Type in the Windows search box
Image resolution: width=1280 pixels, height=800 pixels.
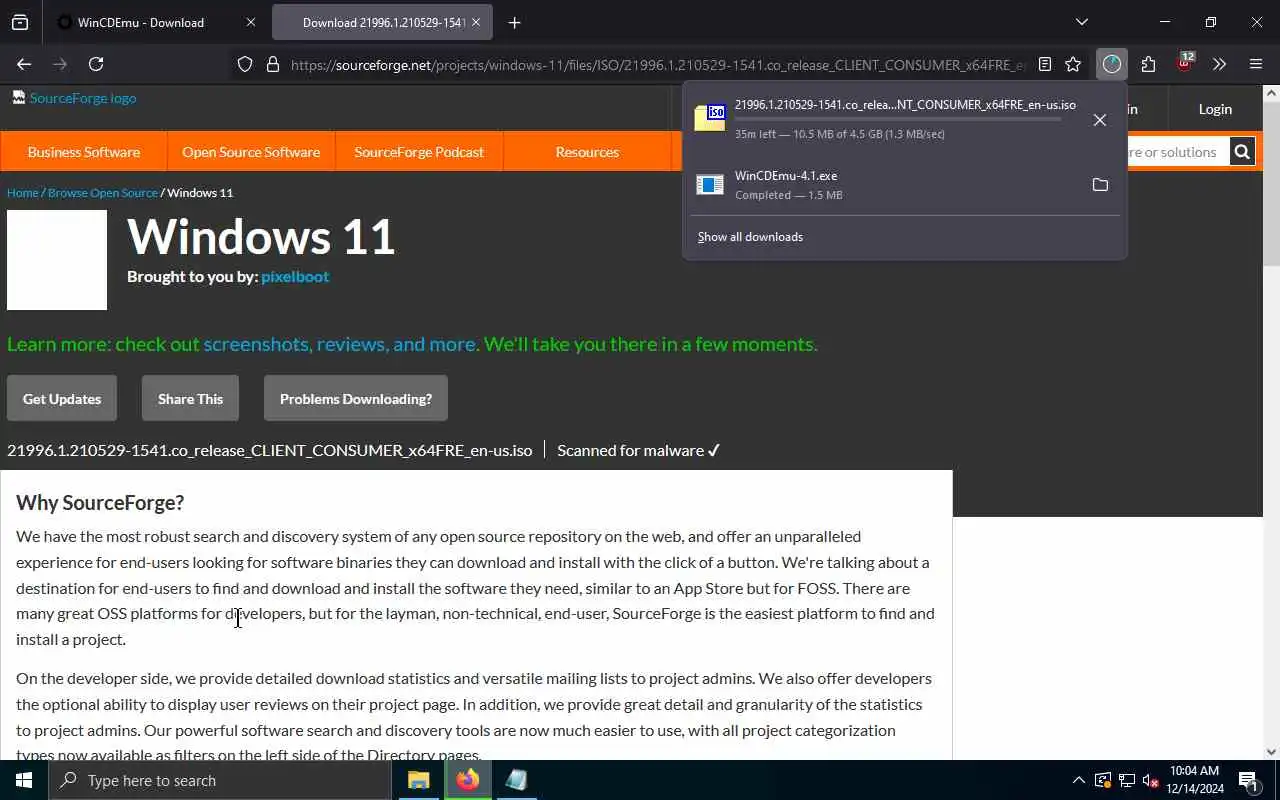[219, 780]
